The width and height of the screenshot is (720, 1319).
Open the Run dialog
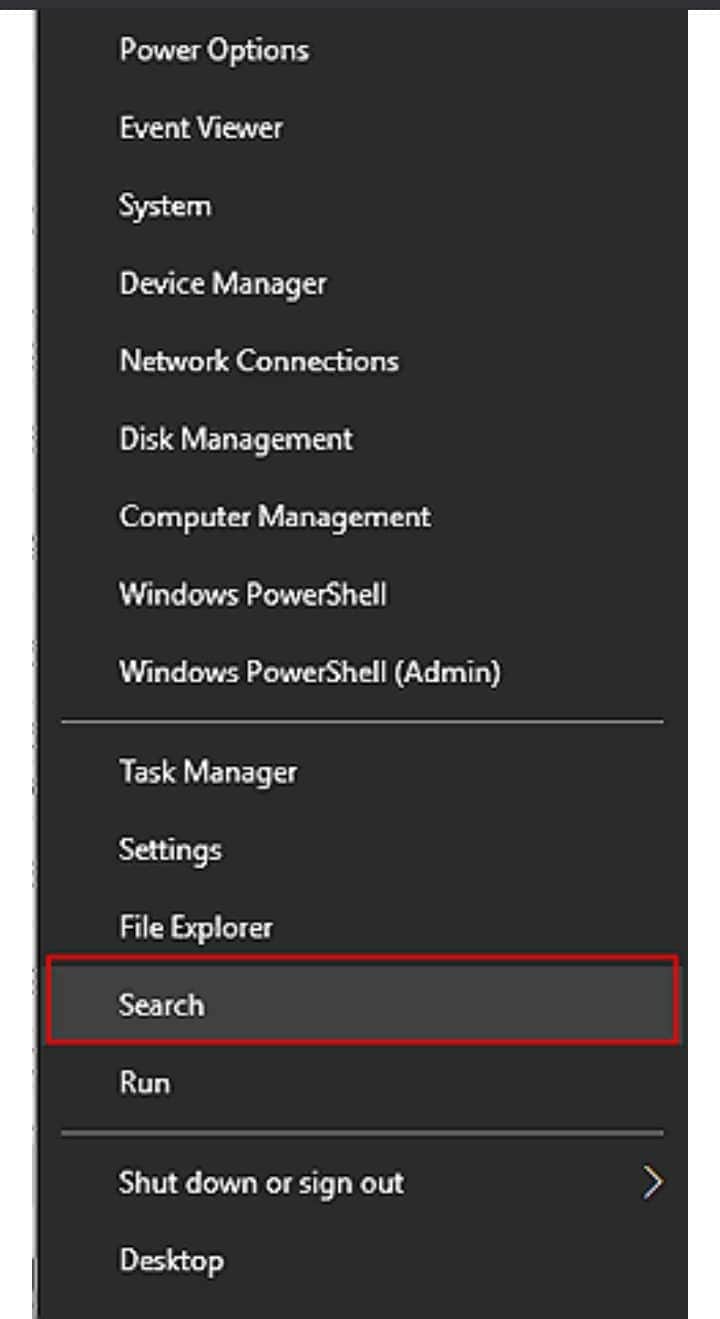click(x=145, y=1082)
